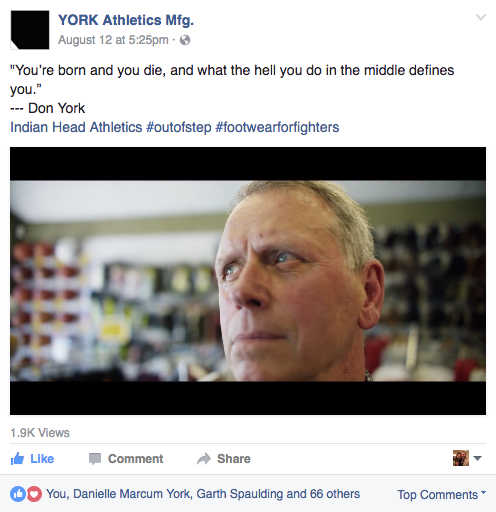Toggle the Like button on the post
Viewport: 496px width, 512px height.
[32, 459]
